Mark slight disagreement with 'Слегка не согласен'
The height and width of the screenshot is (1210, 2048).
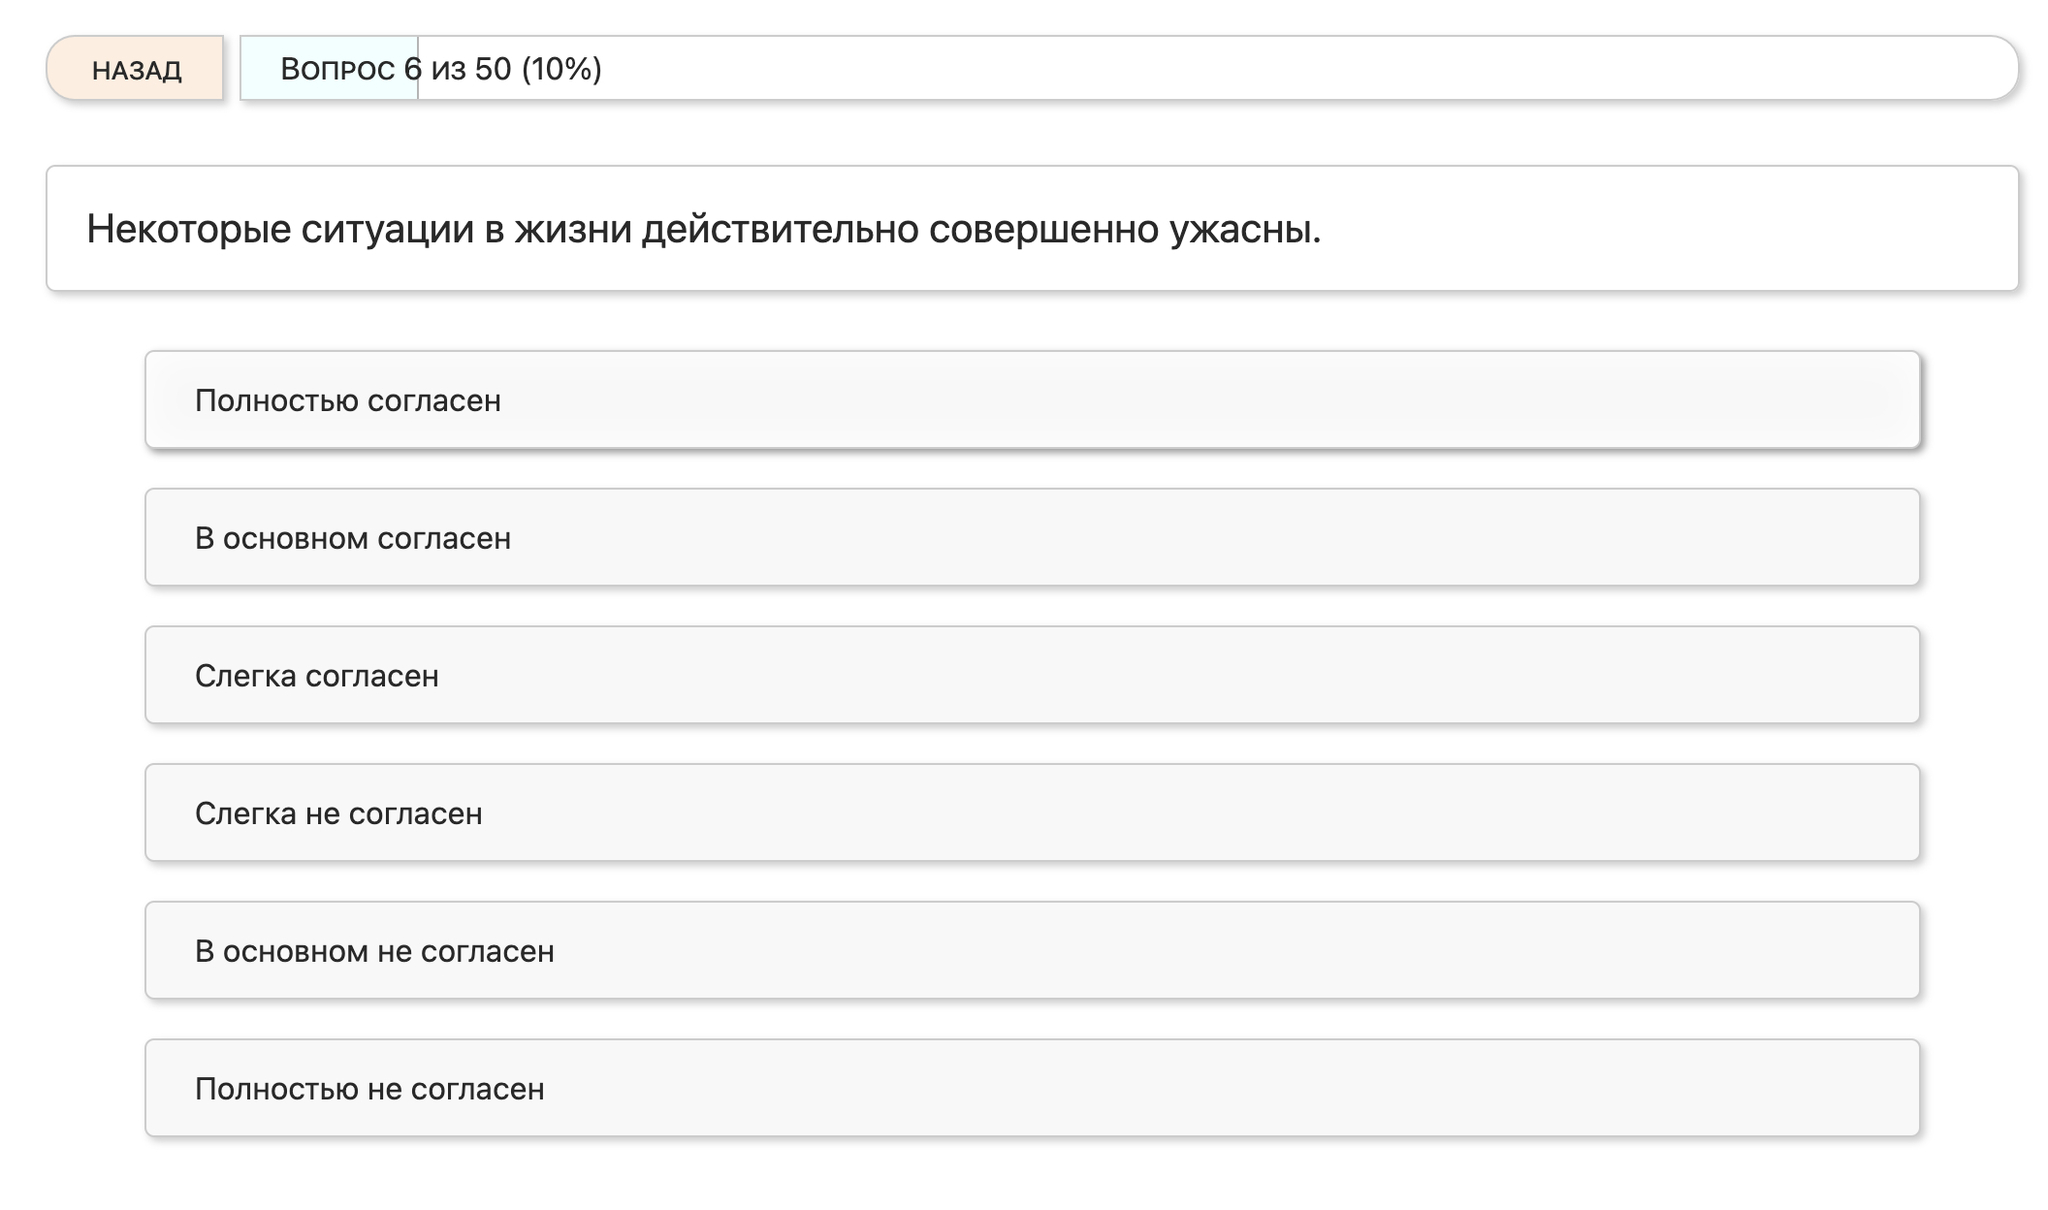coord(1031,813)
